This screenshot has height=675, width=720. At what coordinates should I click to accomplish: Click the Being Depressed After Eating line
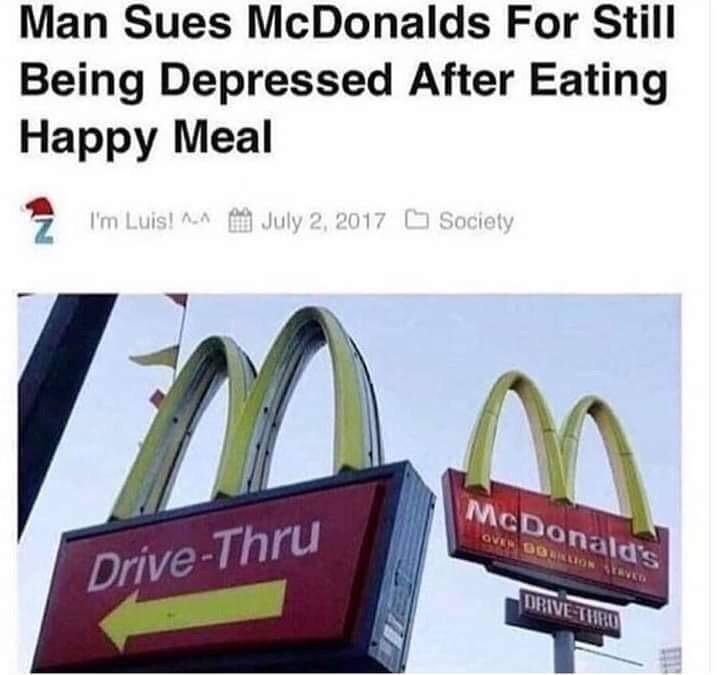click(x=343, y=81)
